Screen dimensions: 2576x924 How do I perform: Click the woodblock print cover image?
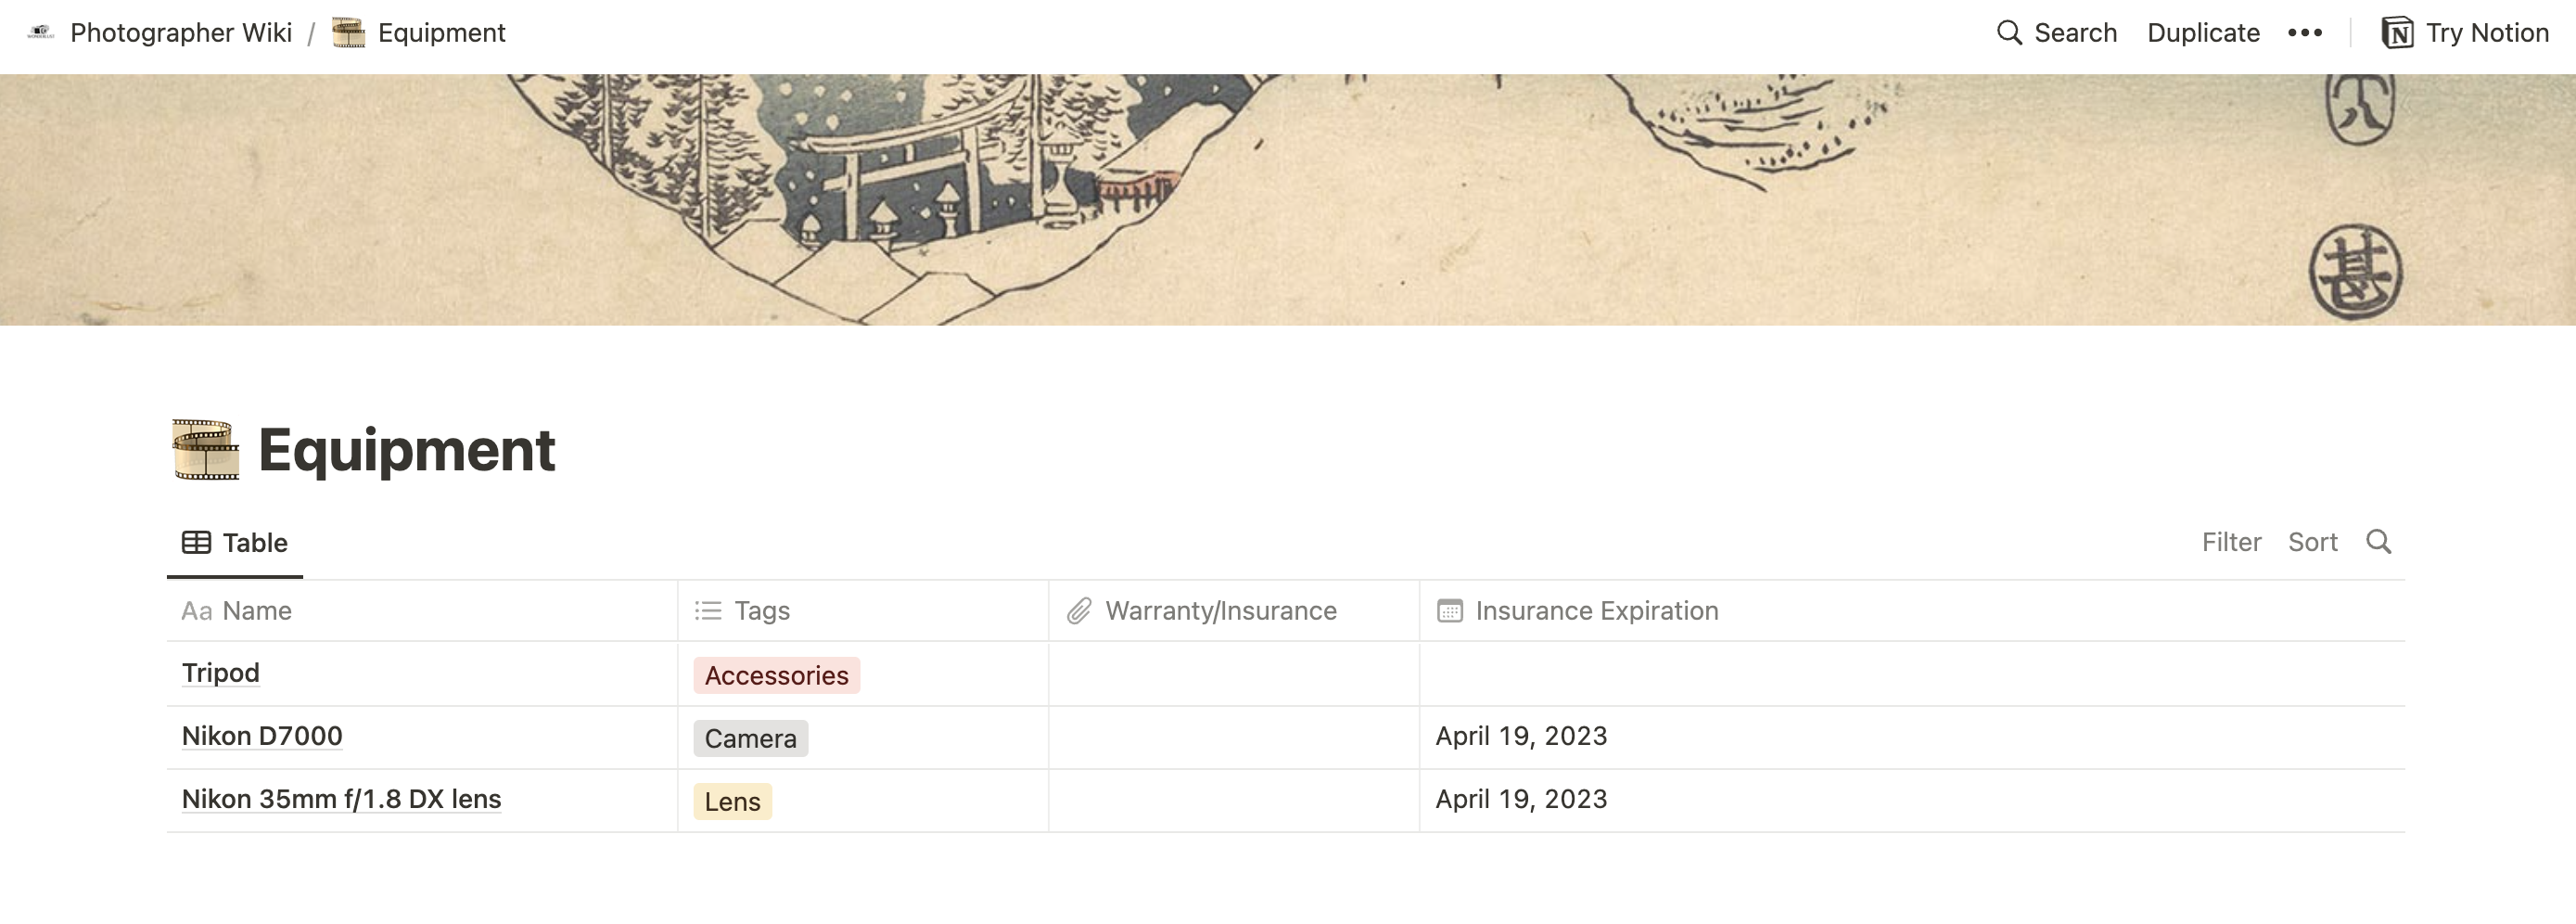1288,200
